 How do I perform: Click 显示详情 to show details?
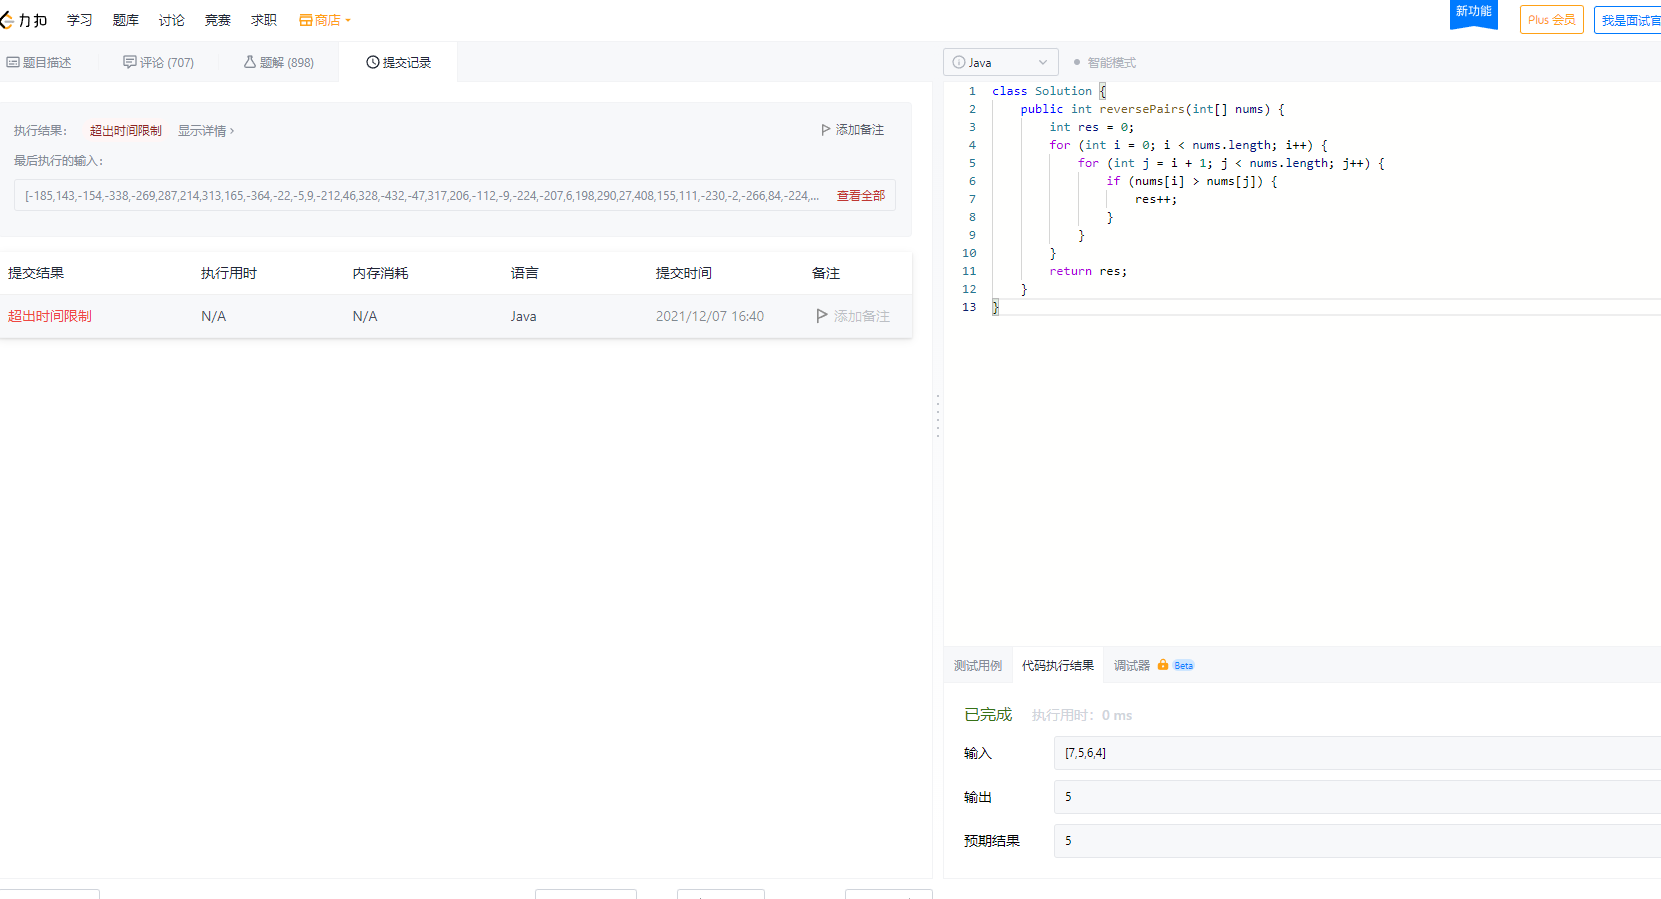click(x=206, y=131)
